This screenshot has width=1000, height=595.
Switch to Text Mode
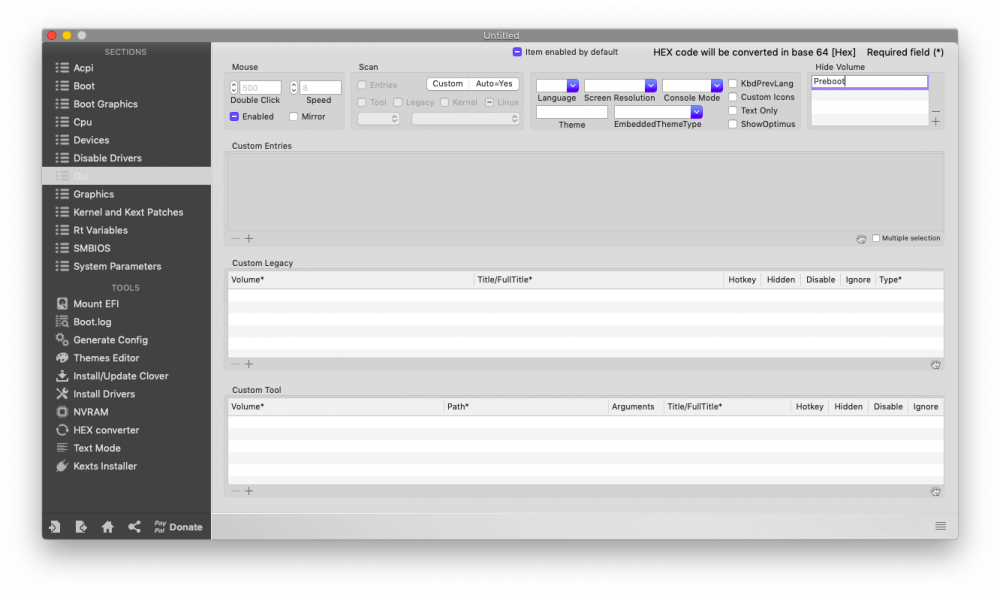pyautogui.click(x=88, y=448)
